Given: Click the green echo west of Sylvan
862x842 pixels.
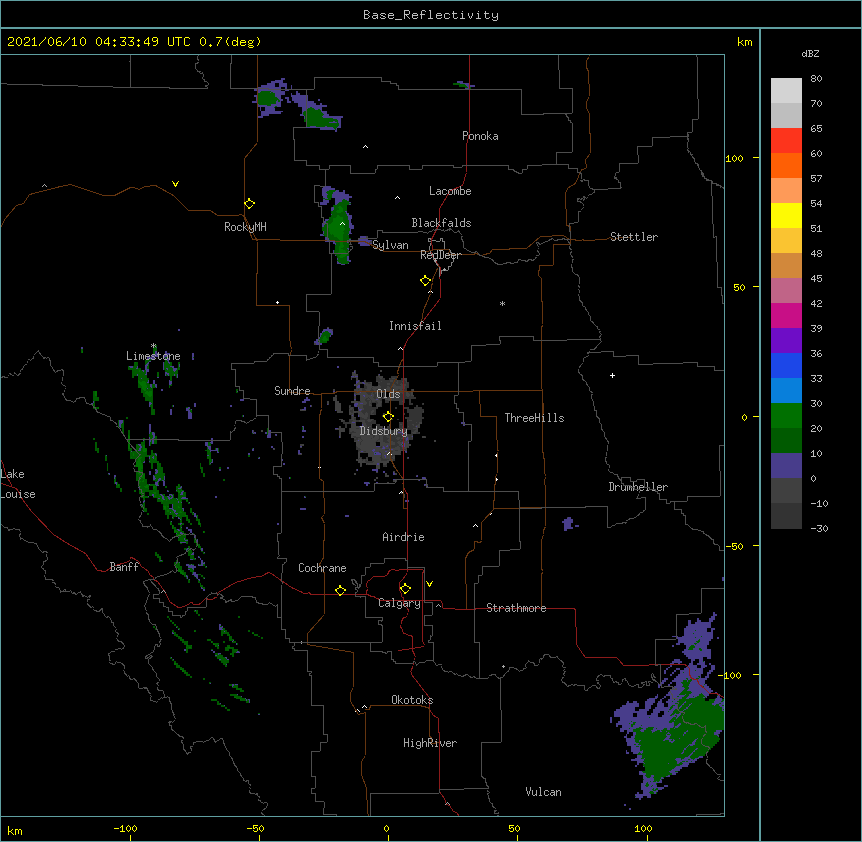Looking at the screenshot, I should pyautogui.click(x=339, y=225).
